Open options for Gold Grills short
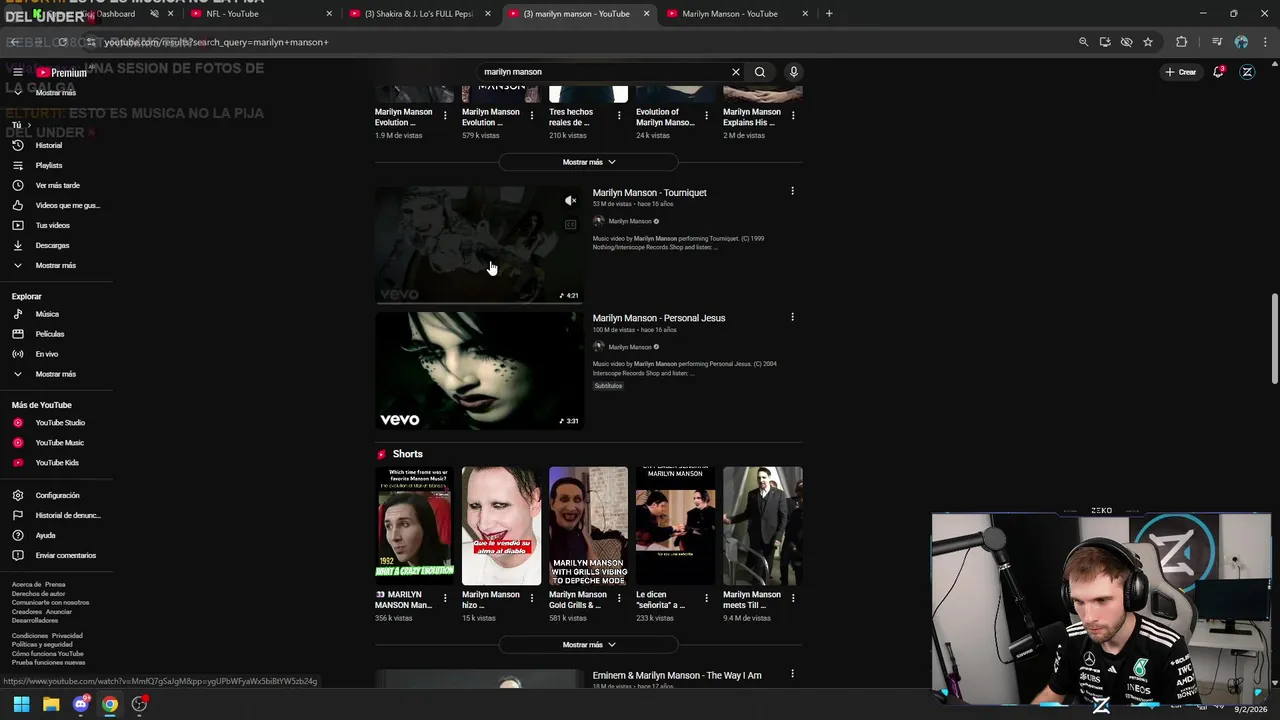 (618, 598)
